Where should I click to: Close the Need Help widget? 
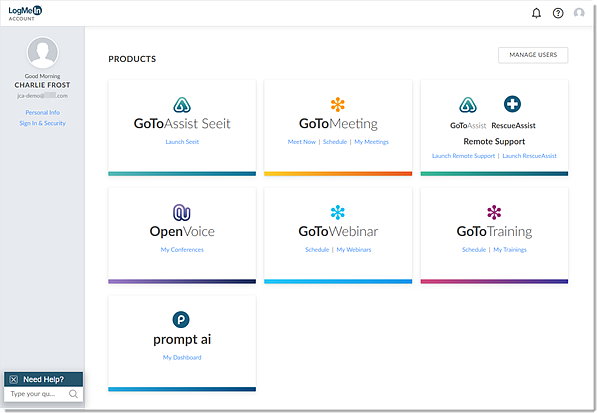(x=14, y=380)
